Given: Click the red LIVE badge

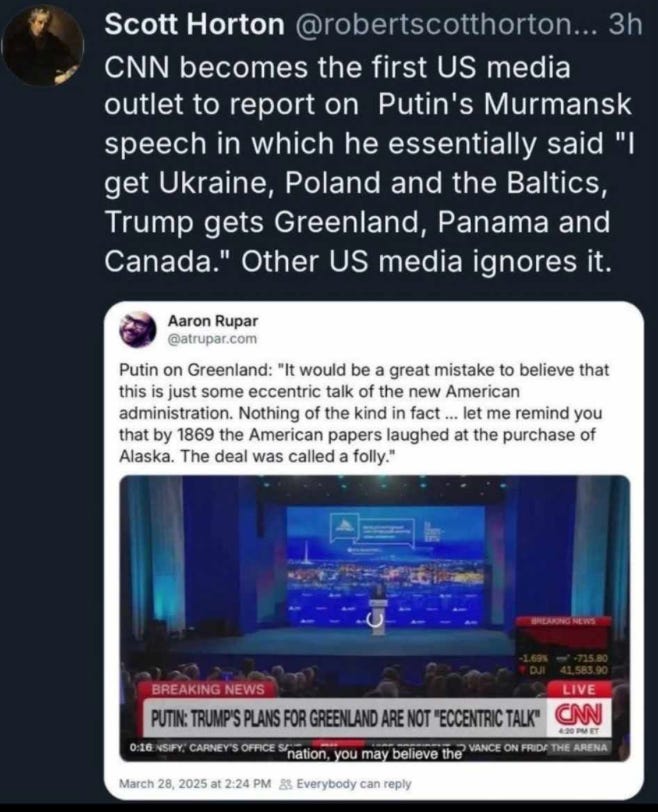Looking at the screenshot, I should (579, 689).
